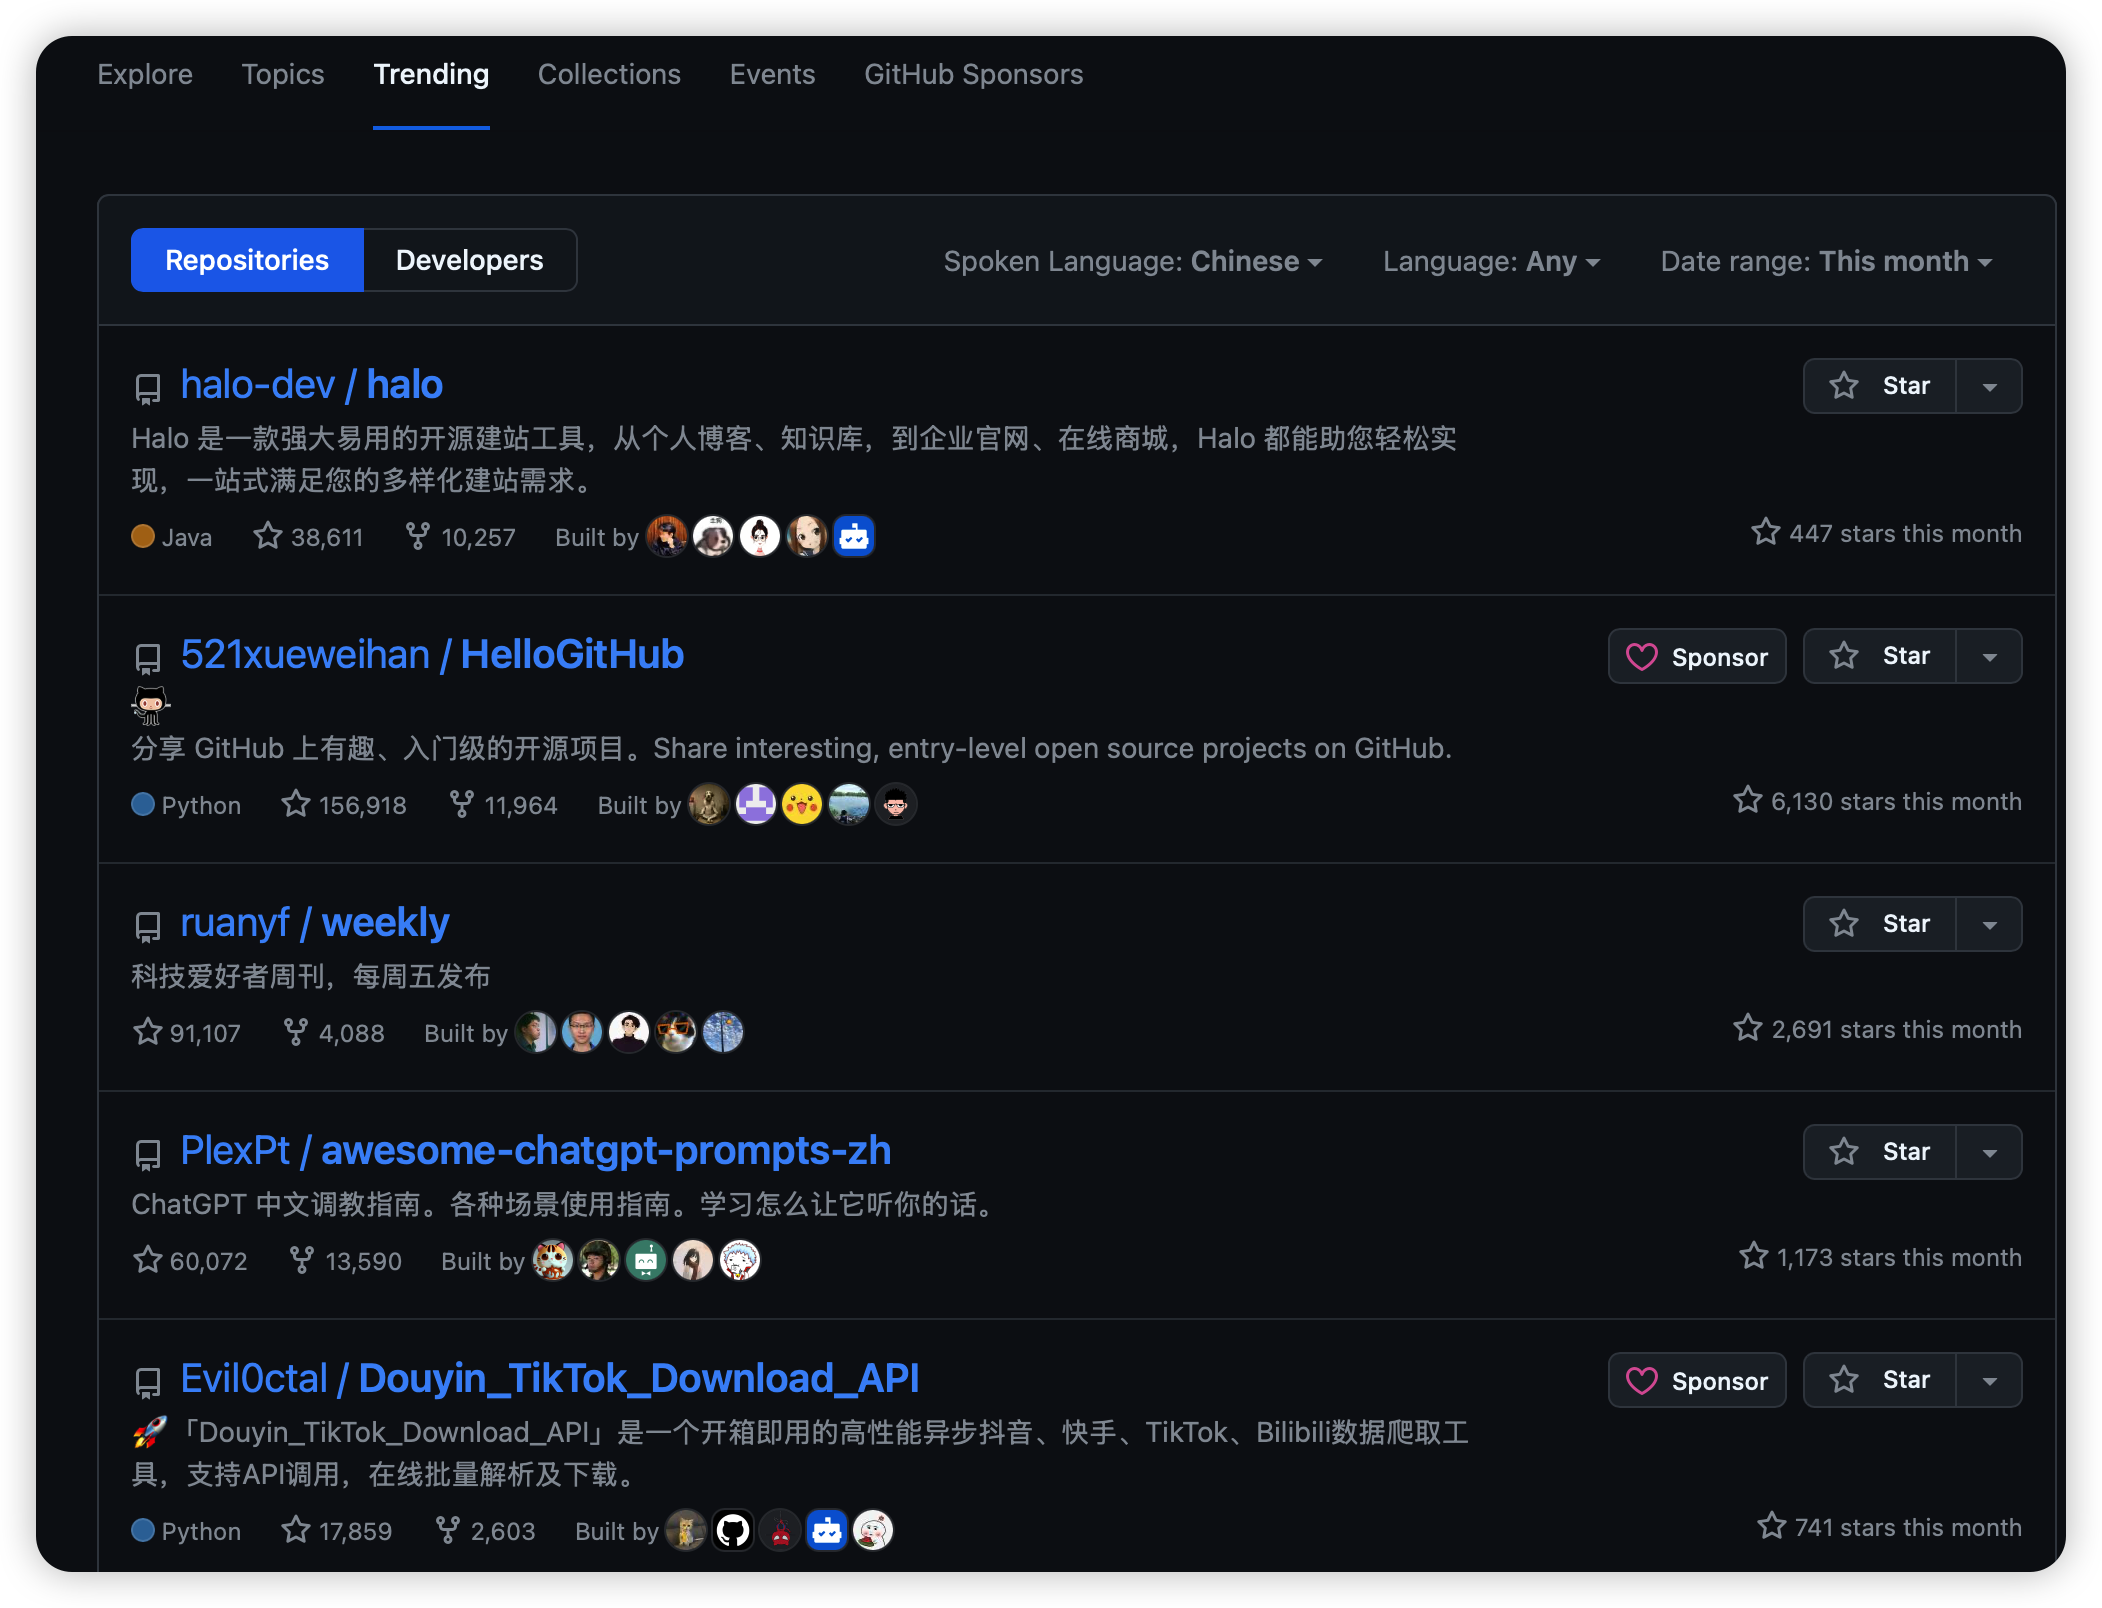The image size is (2102, 1608).
Task: Click the first contributor avatar for halo
Action: click(x=667, y=537)
